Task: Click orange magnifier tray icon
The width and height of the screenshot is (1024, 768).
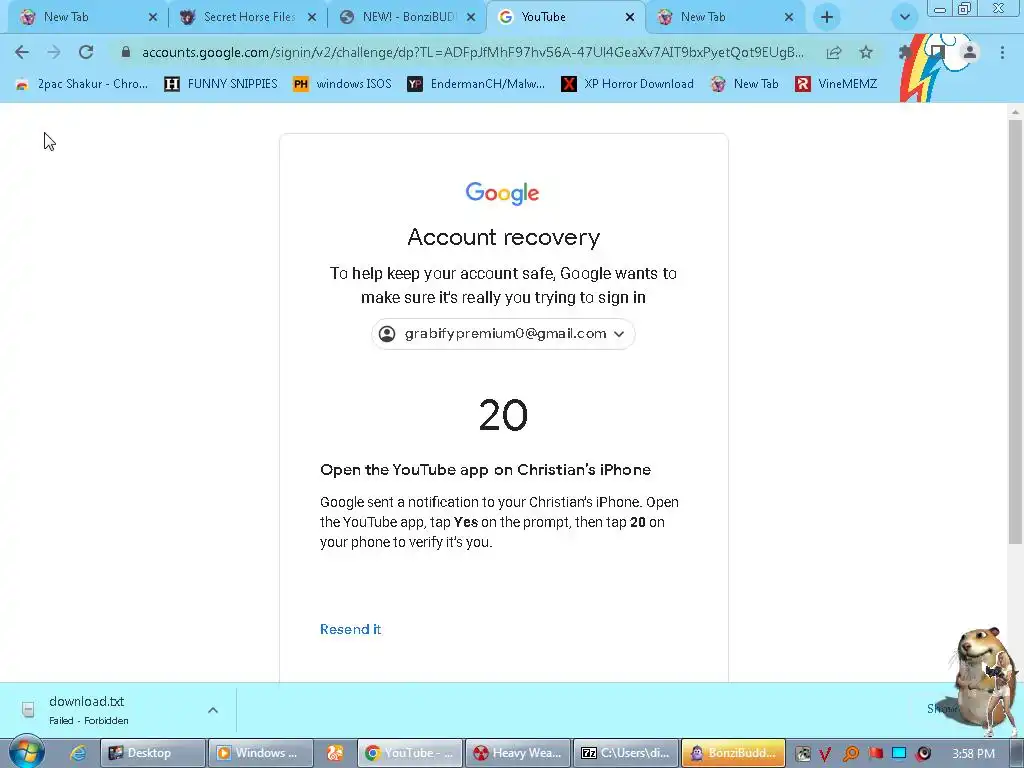Action: point(850,754)
